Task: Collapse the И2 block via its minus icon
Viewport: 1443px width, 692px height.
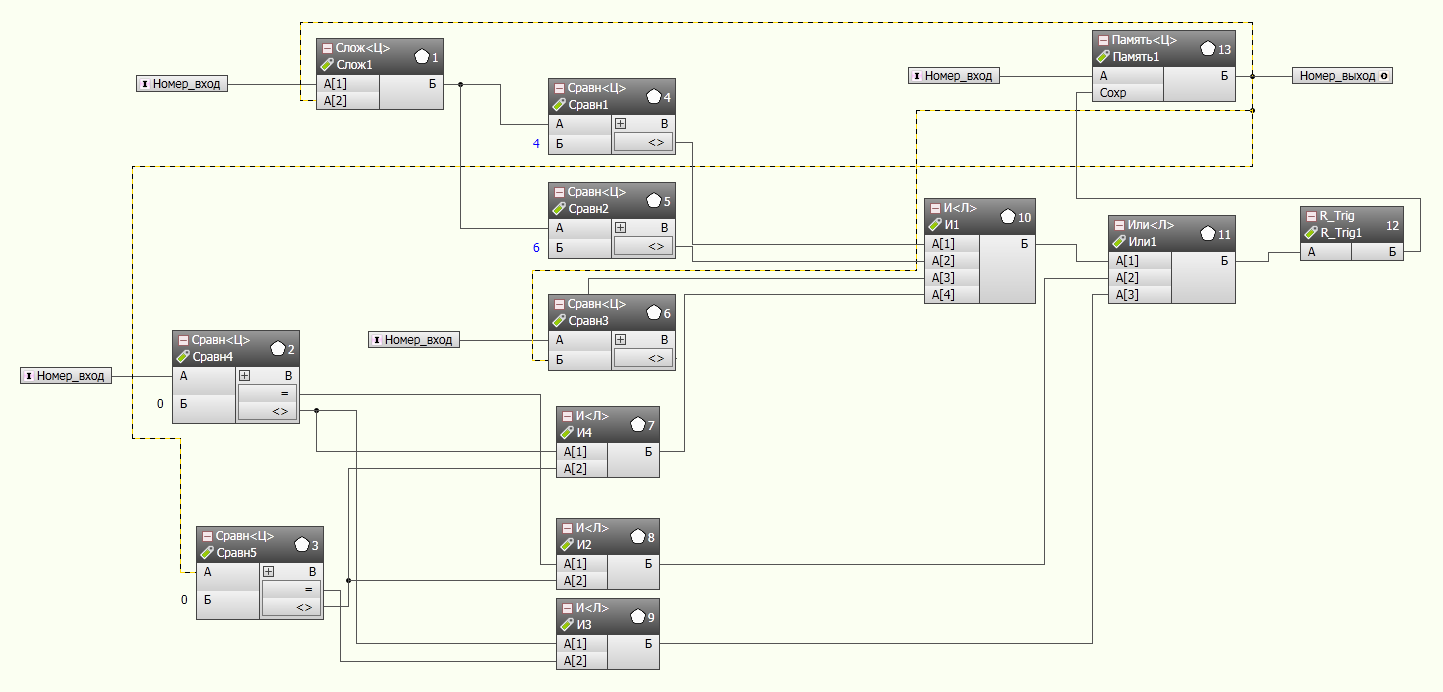Action: [567, 528]
